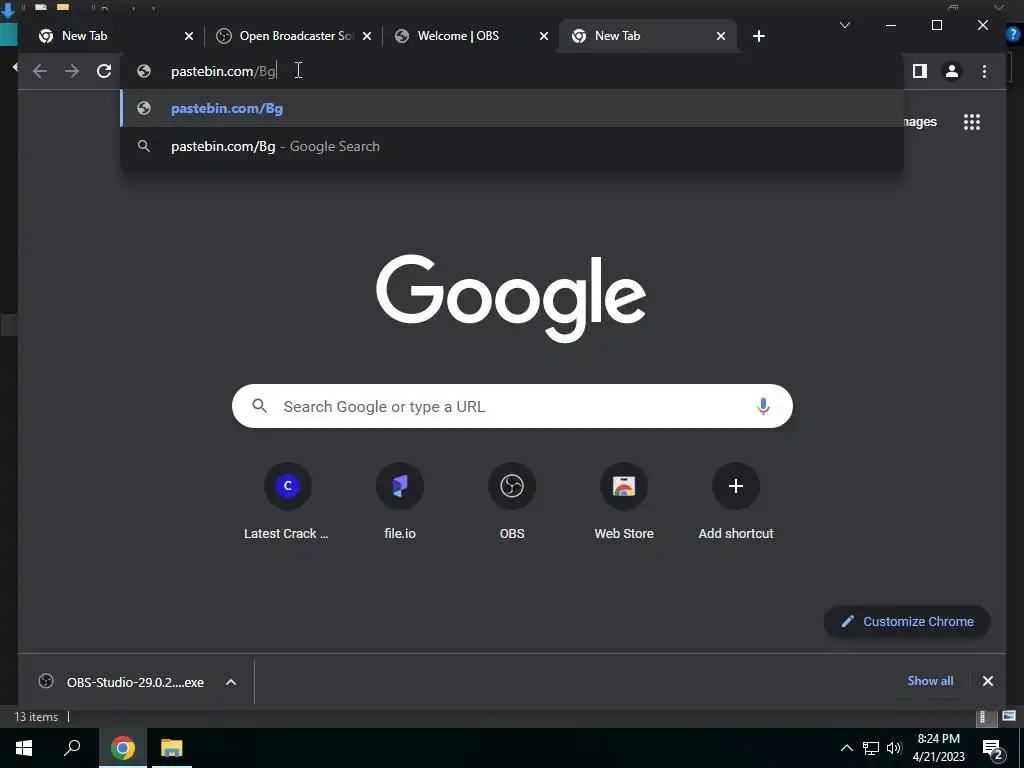Click the Images link

click(x=920, y=122)
